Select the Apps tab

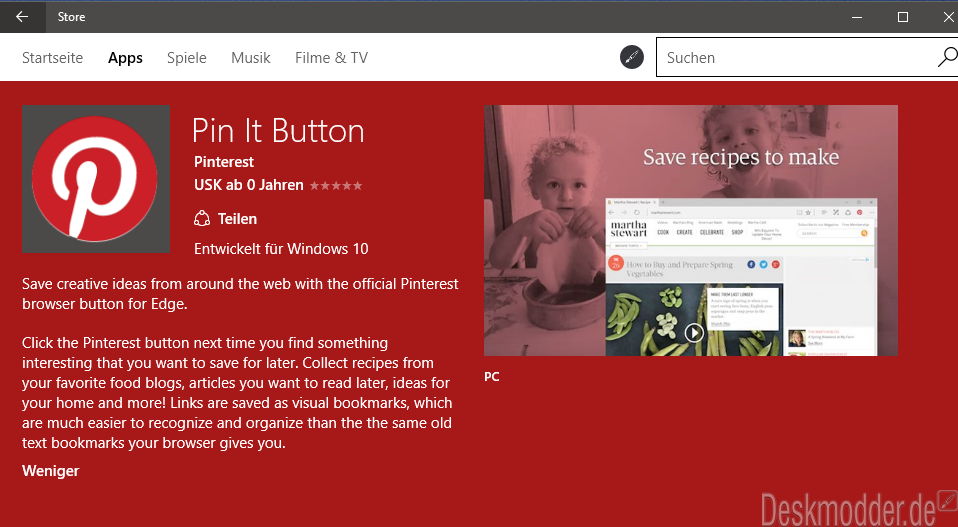click(125, 58)
